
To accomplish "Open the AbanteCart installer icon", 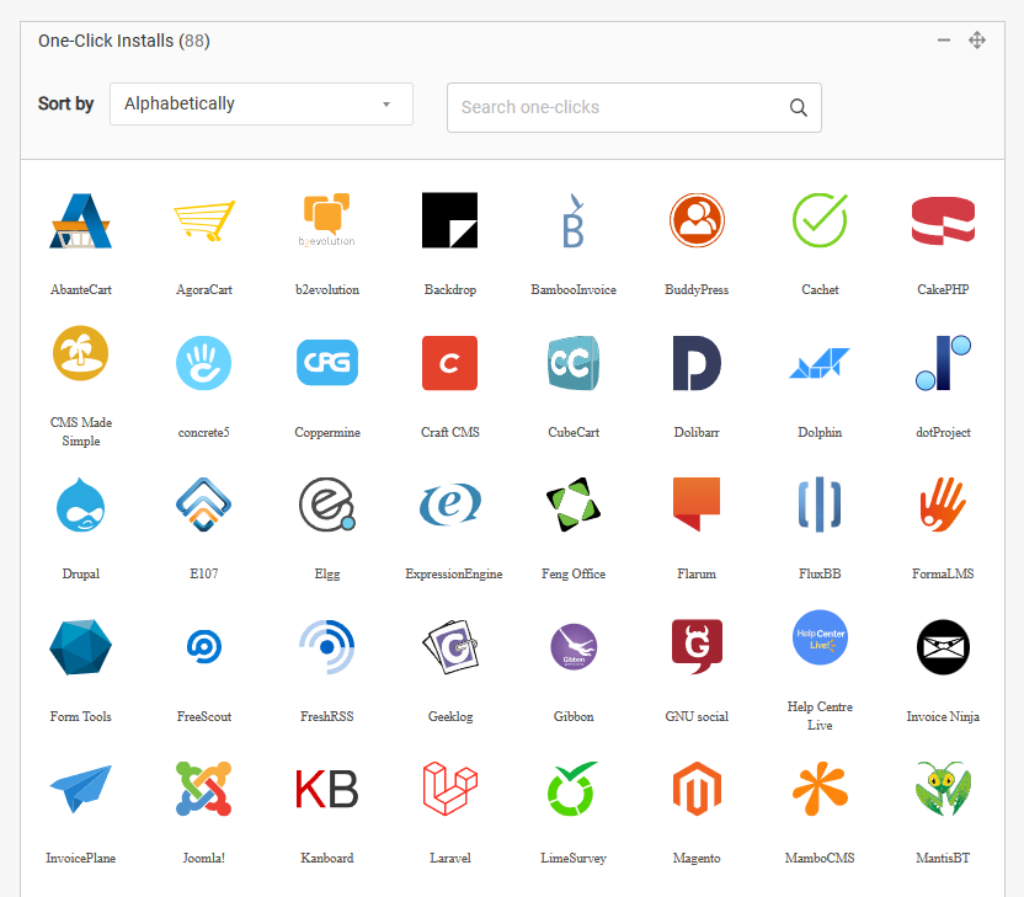I will point(81,221).
